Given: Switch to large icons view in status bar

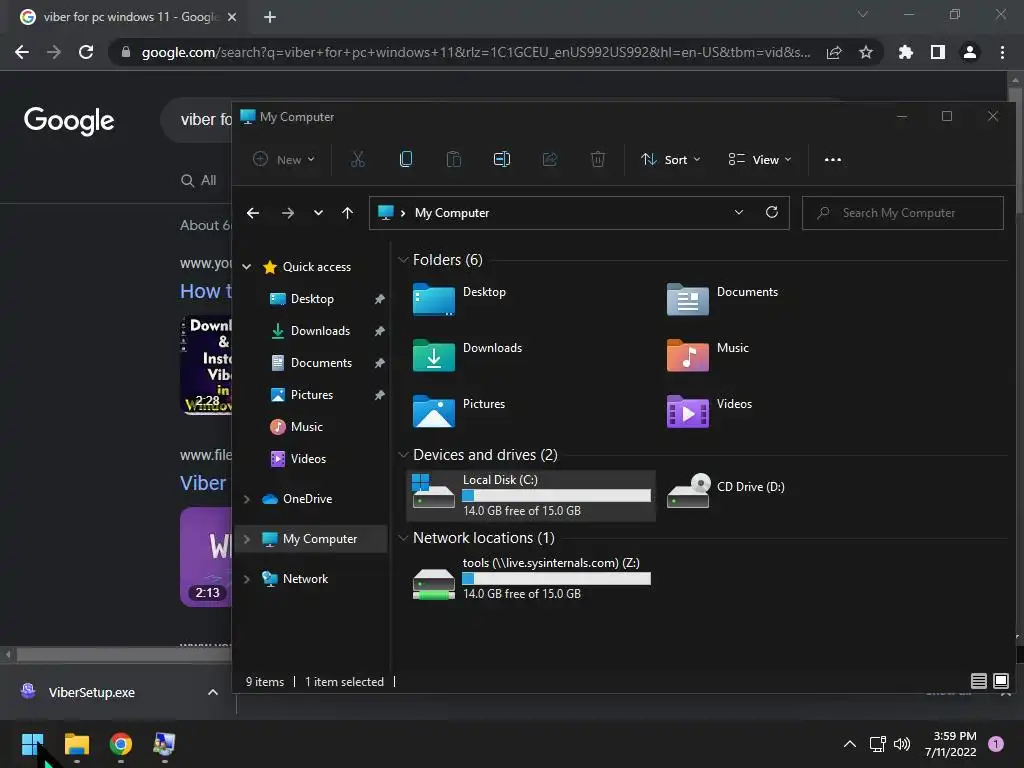Looking at the screenshot, I should coord(1000,681).
